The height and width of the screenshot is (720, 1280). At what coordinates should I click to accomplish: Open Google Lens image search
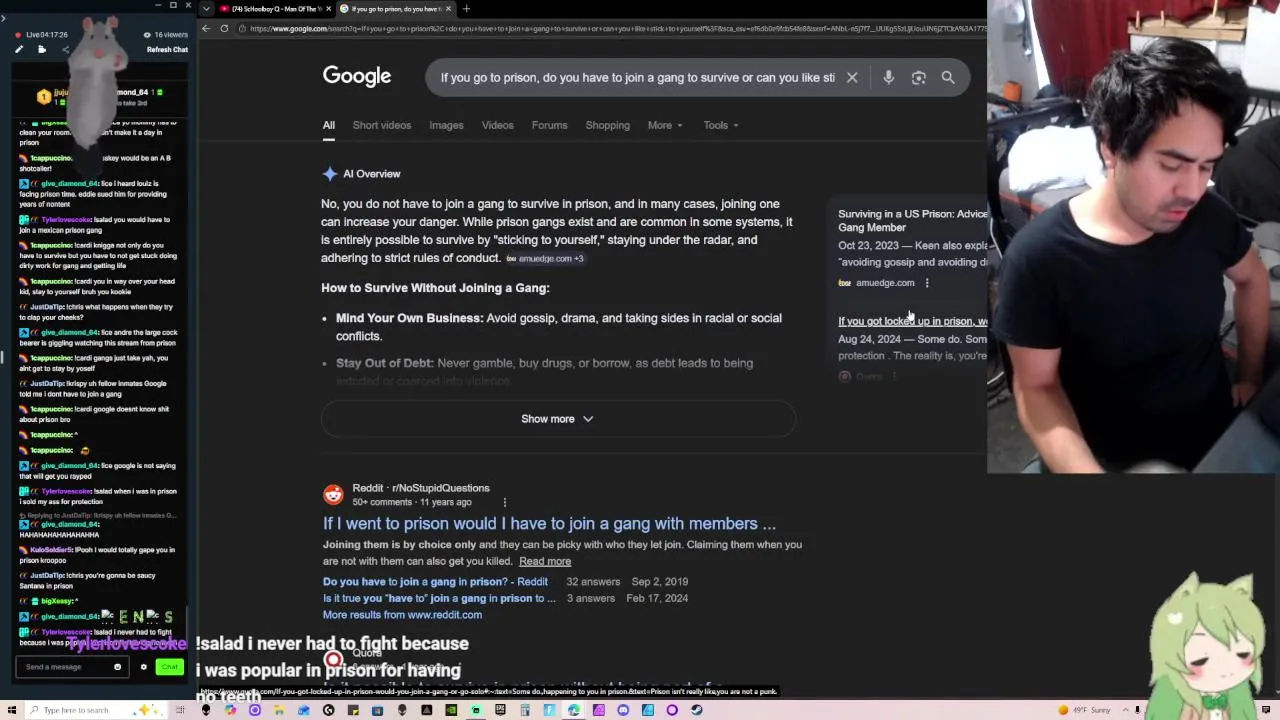[918, 77]
